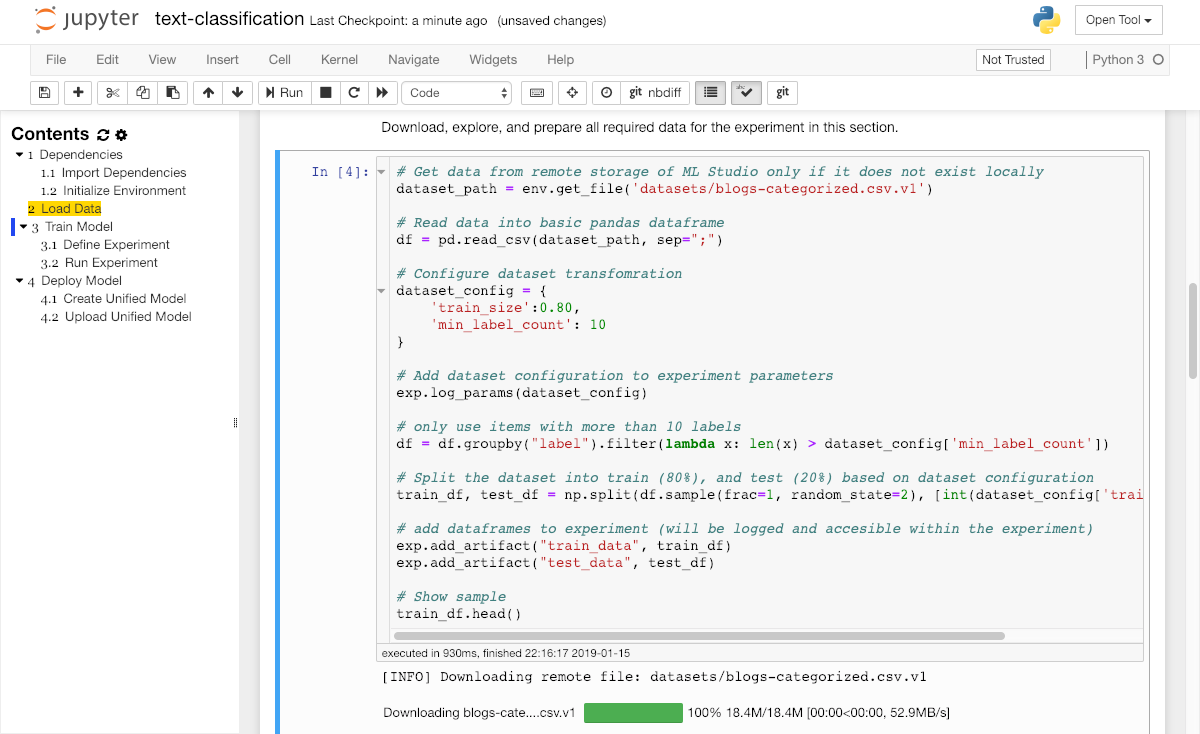Viewport: 1200px width, 734px height.
Task: Restart the kernel using circular arrow
Action: coord(353,93)
